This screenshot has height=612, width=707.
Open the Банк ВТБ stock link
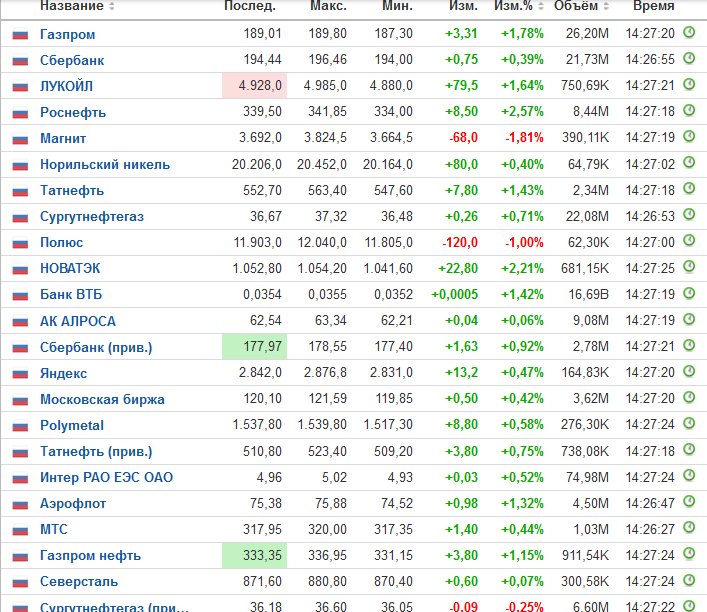click(x=71, y=295)
